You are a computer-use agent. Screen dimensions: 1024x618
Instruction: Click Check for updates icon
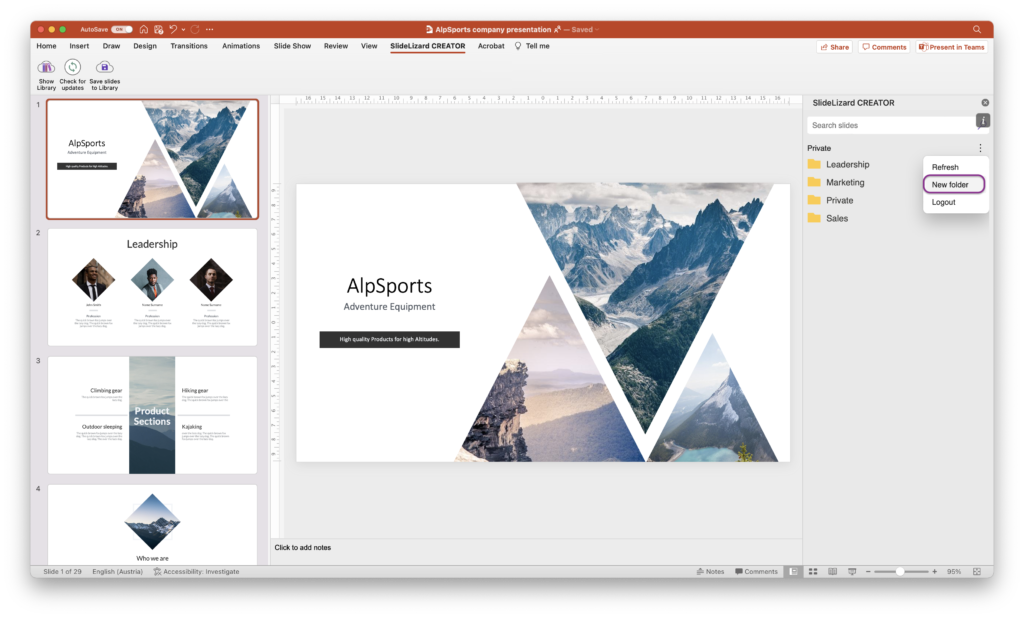[72, 67]
